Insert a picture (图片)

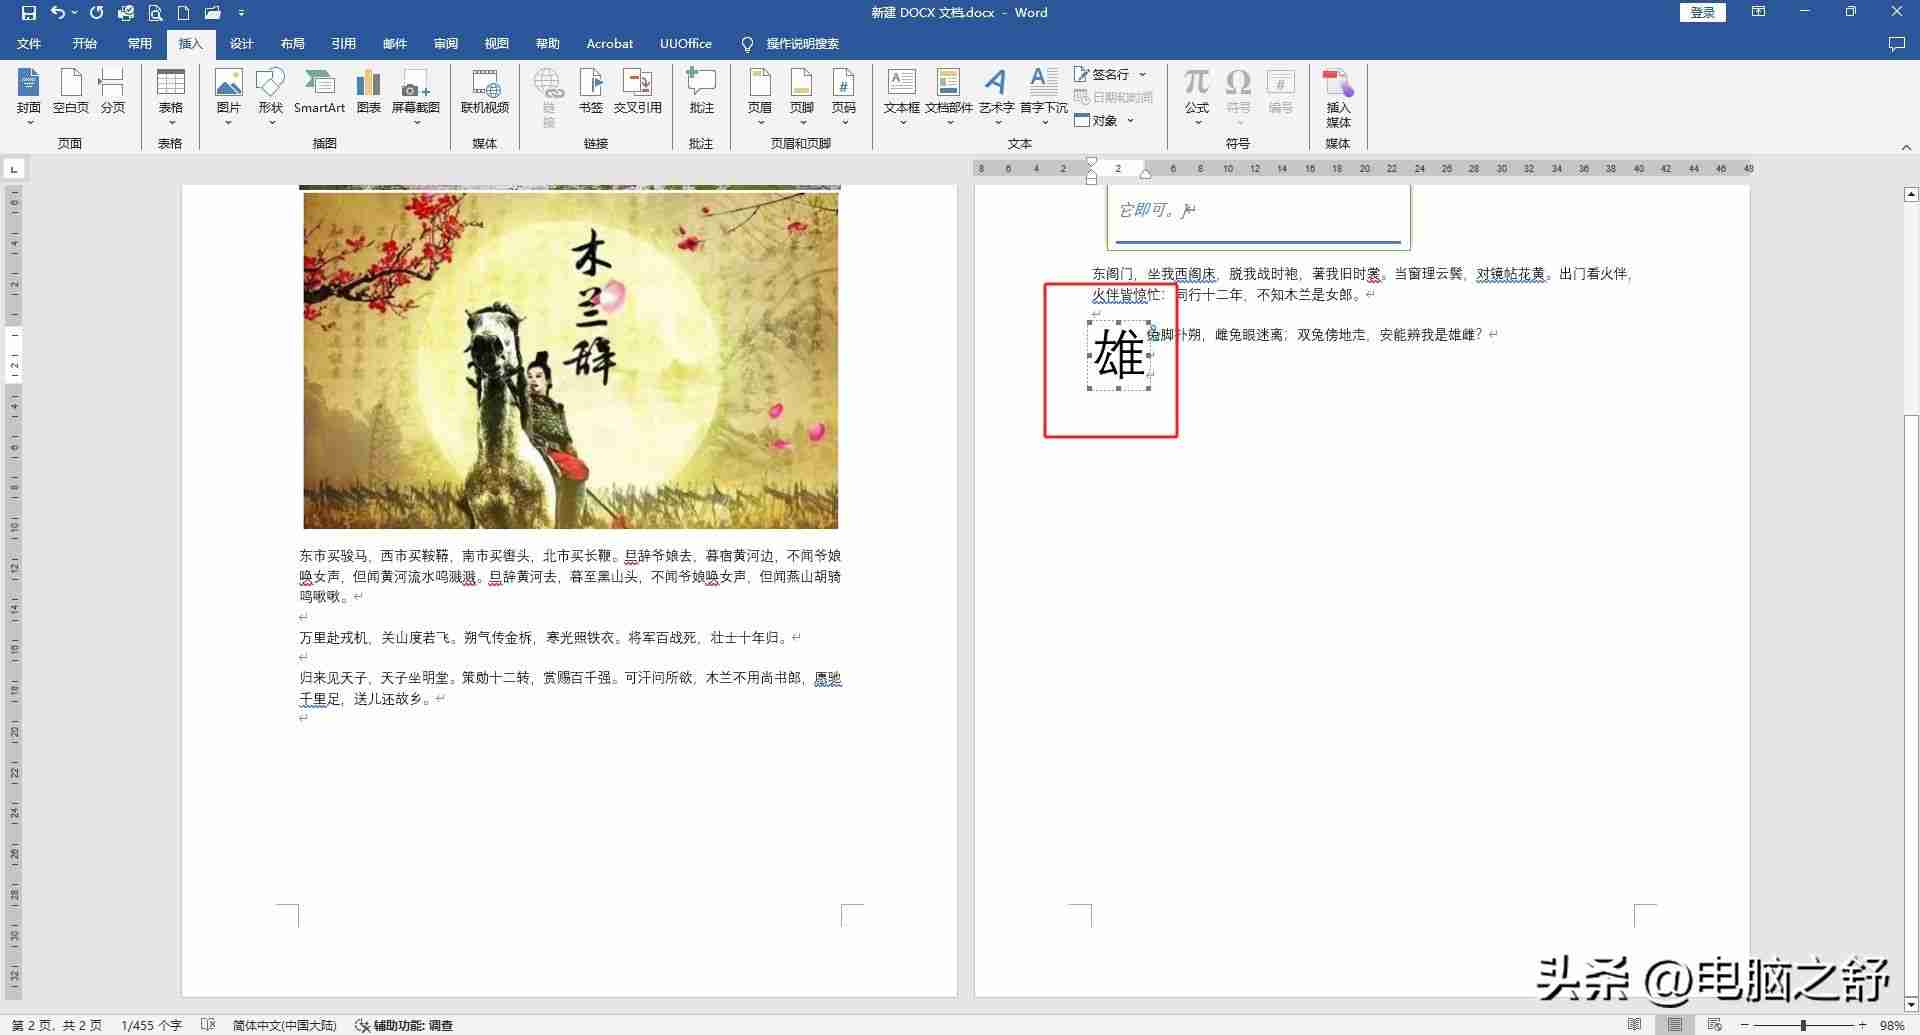click(229, 96)
